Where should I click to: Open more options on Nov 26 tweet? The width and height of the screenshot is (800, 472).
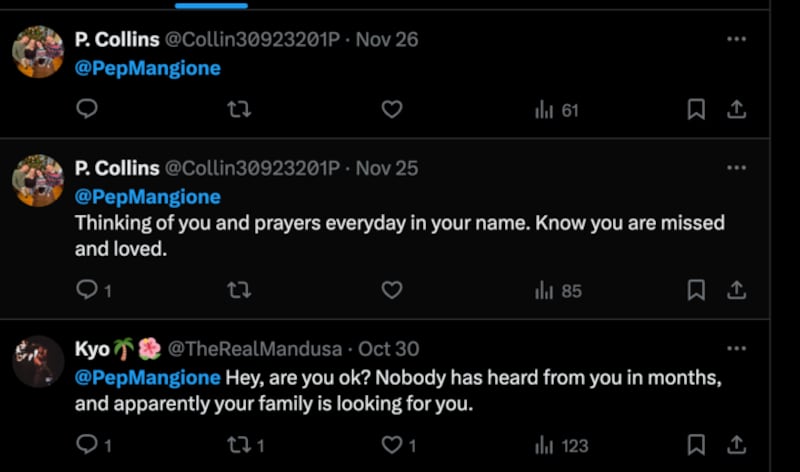coord(736,39)
